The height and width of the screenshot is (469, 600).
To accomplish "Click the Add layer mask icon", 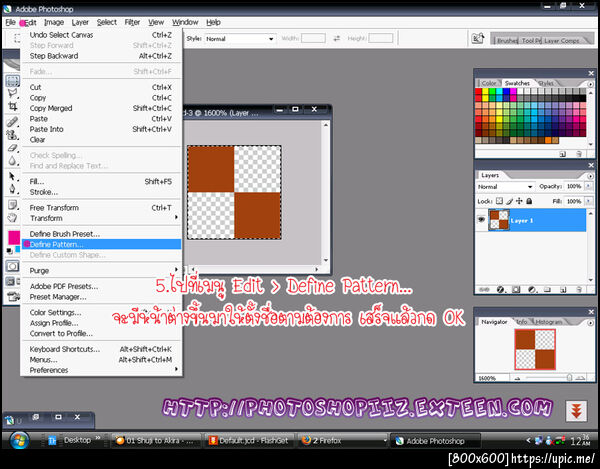I will tap(516, 290).
